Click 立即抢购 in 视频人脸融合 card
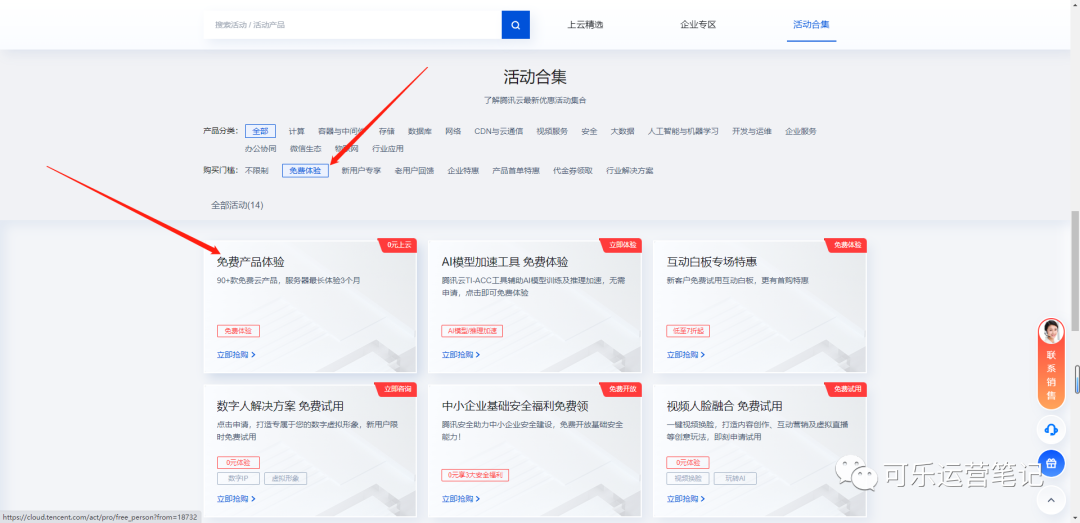1080x523 pixels. [x=686, y=499]
